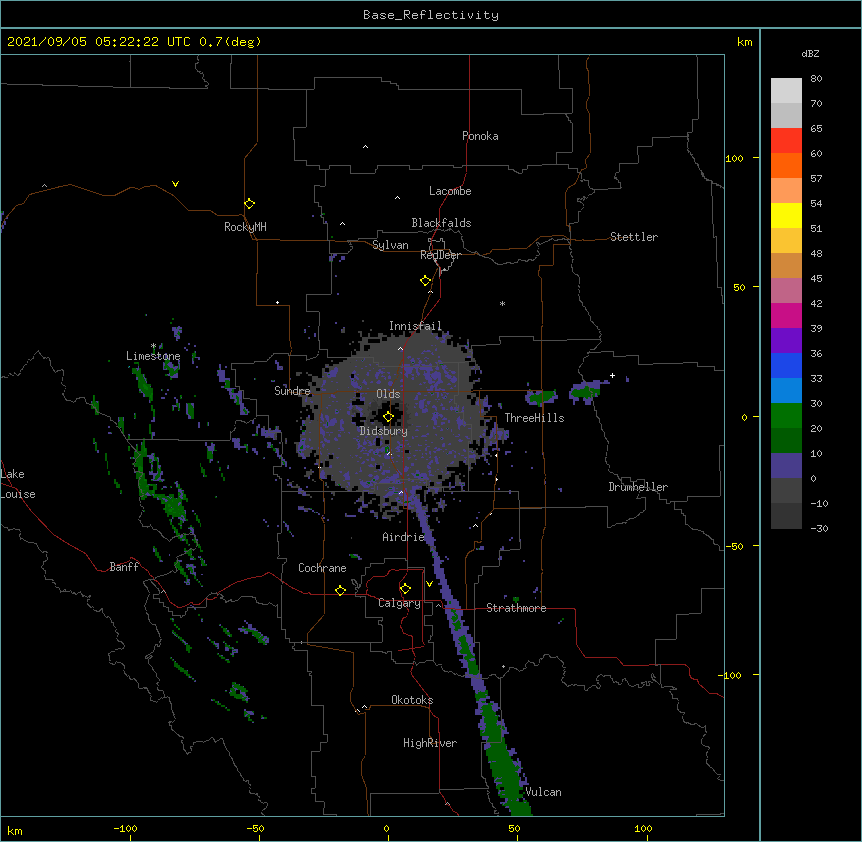The height and width of the screenshot is (842, 862).
Task: Click the Airdrie city label
Action: 404,537
